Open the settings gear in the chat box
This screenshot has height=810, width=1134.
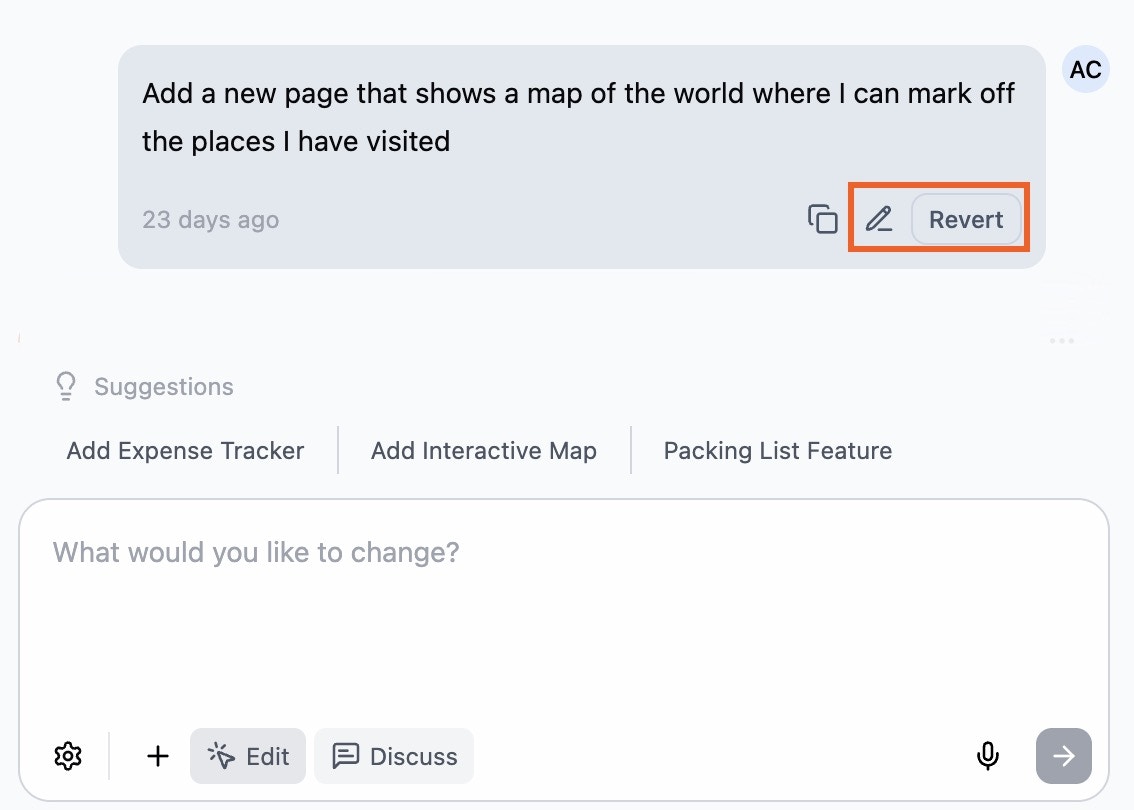(x=68, y=756)
